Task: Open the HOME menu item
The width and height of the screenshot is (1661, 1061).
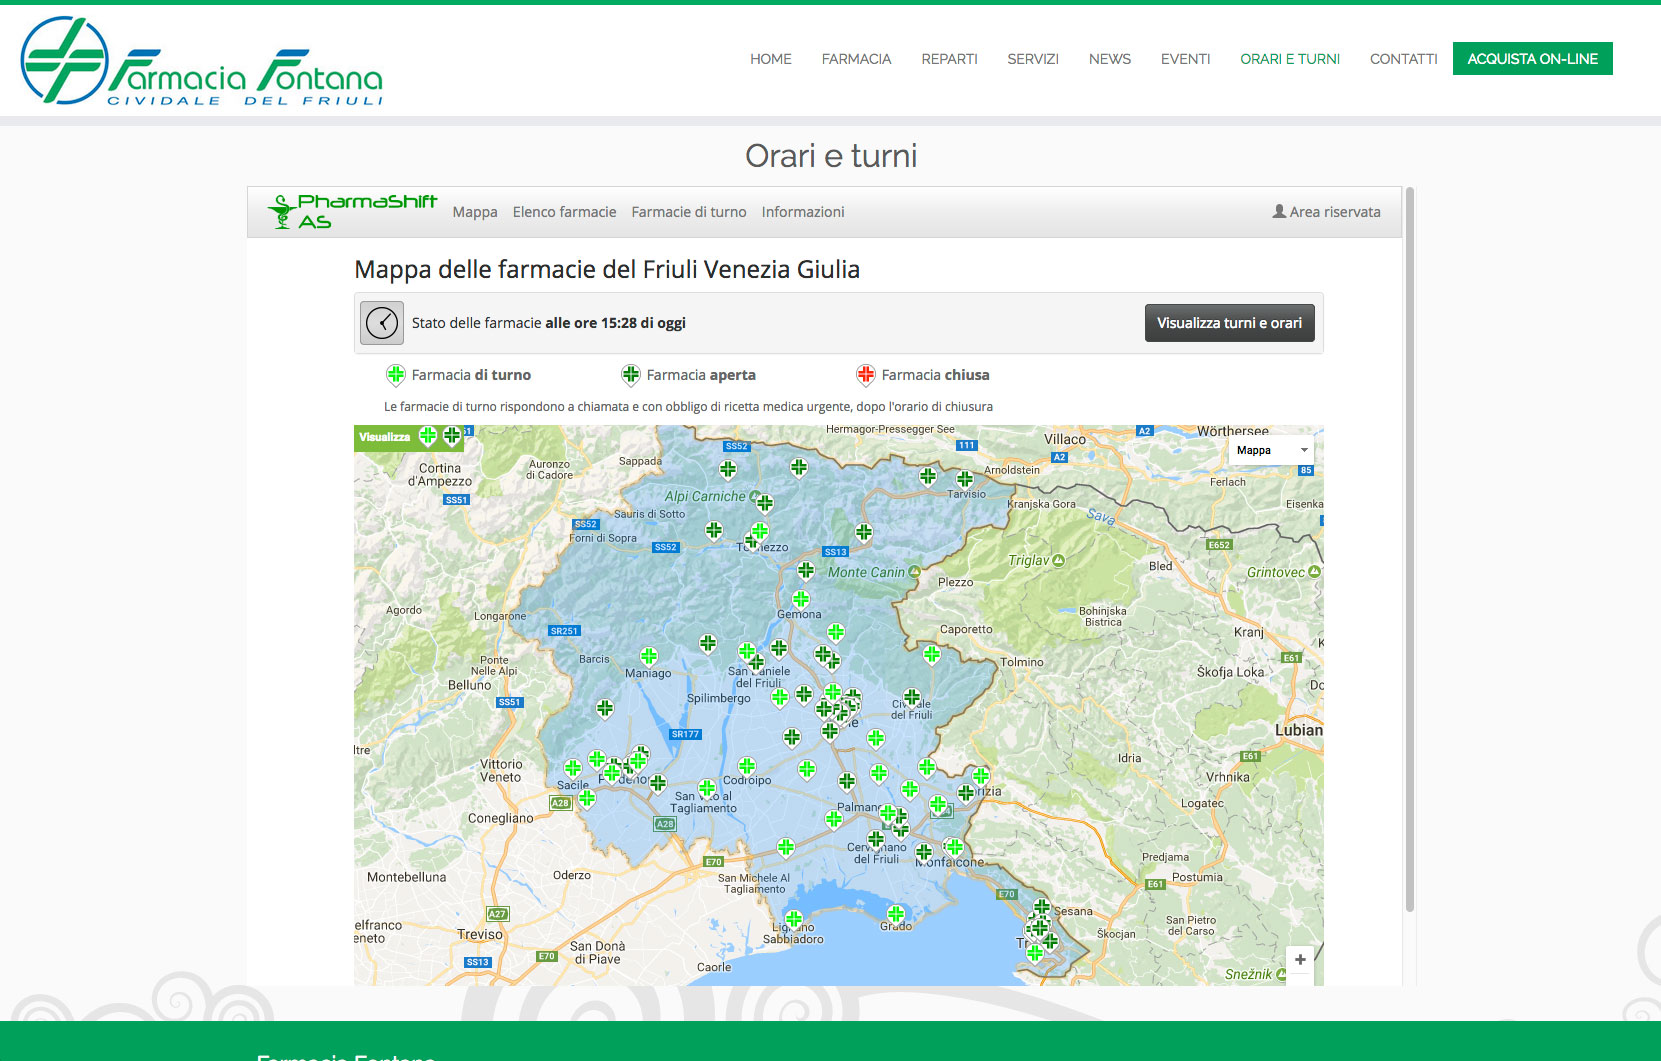Action: pos(771,59)
